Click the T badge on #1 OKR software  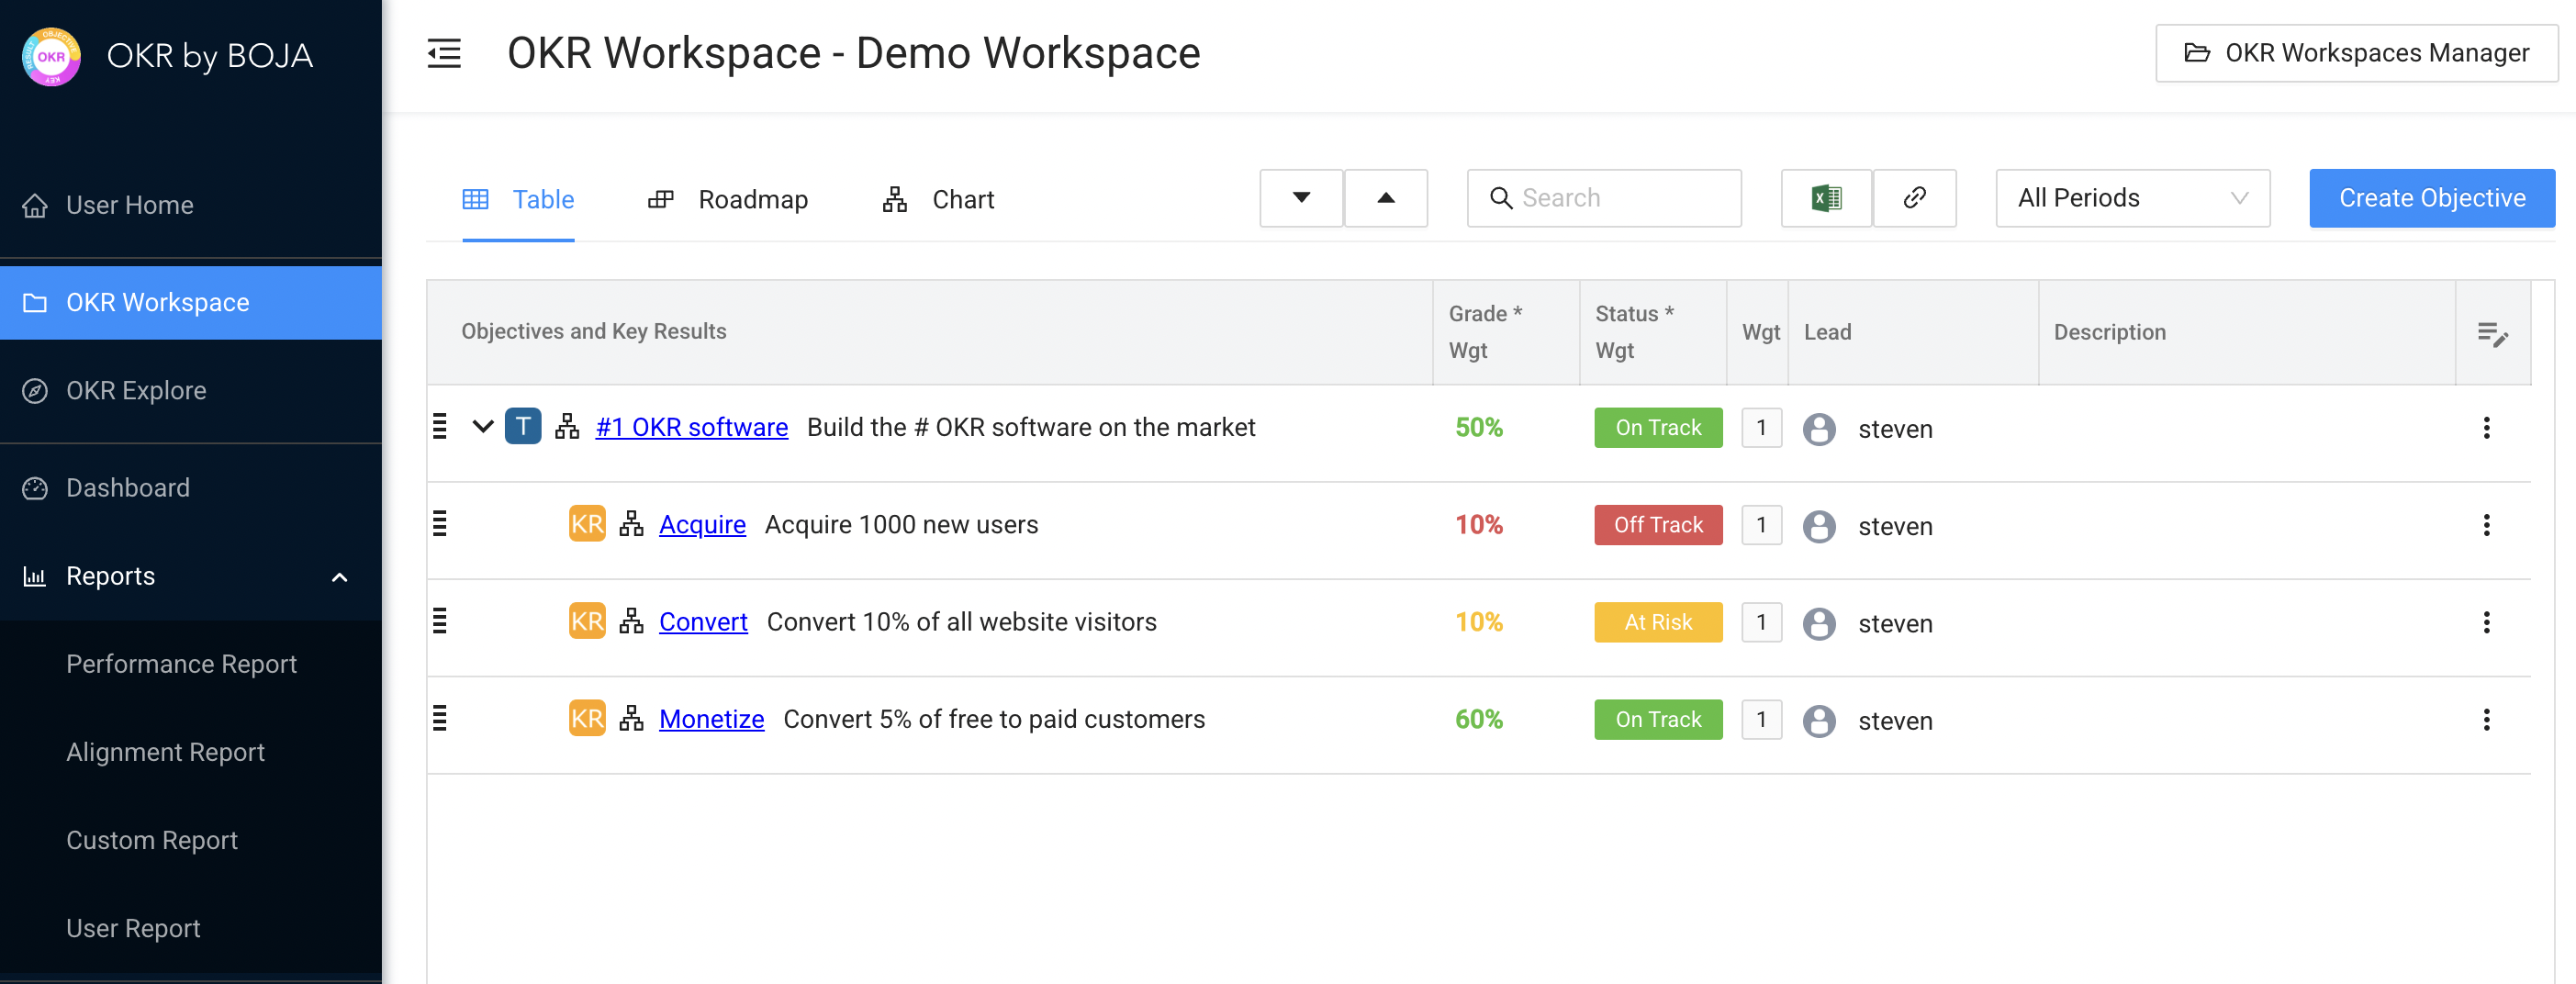523,426
